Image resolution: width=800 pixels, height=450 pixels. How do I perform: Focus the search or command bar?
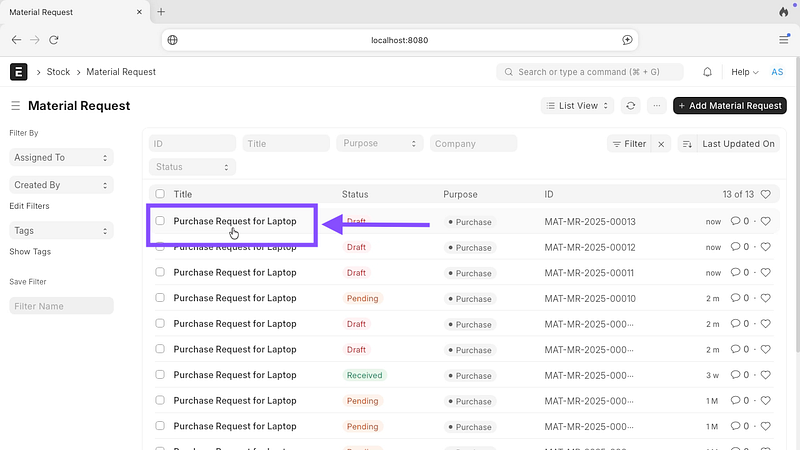click(x=590, y=72)
